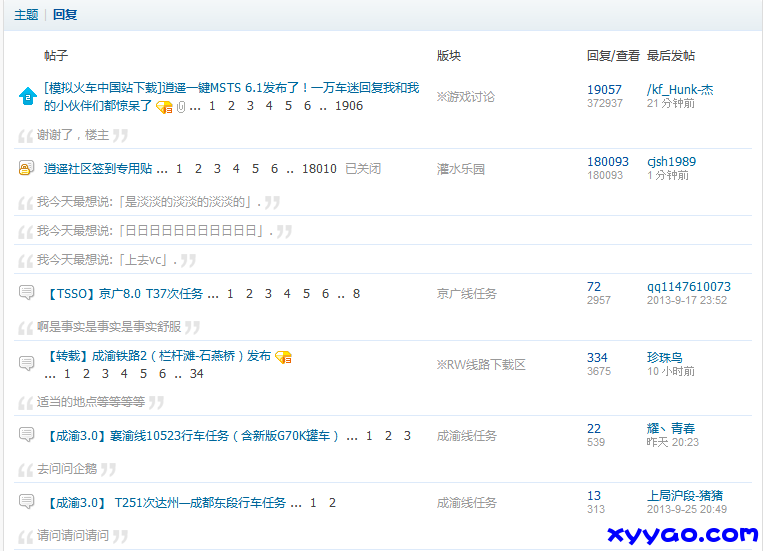This screenshot has width=763, height=551.
Task: Go to last page 1906 of MSTS thread
Action: coord(349,106)
